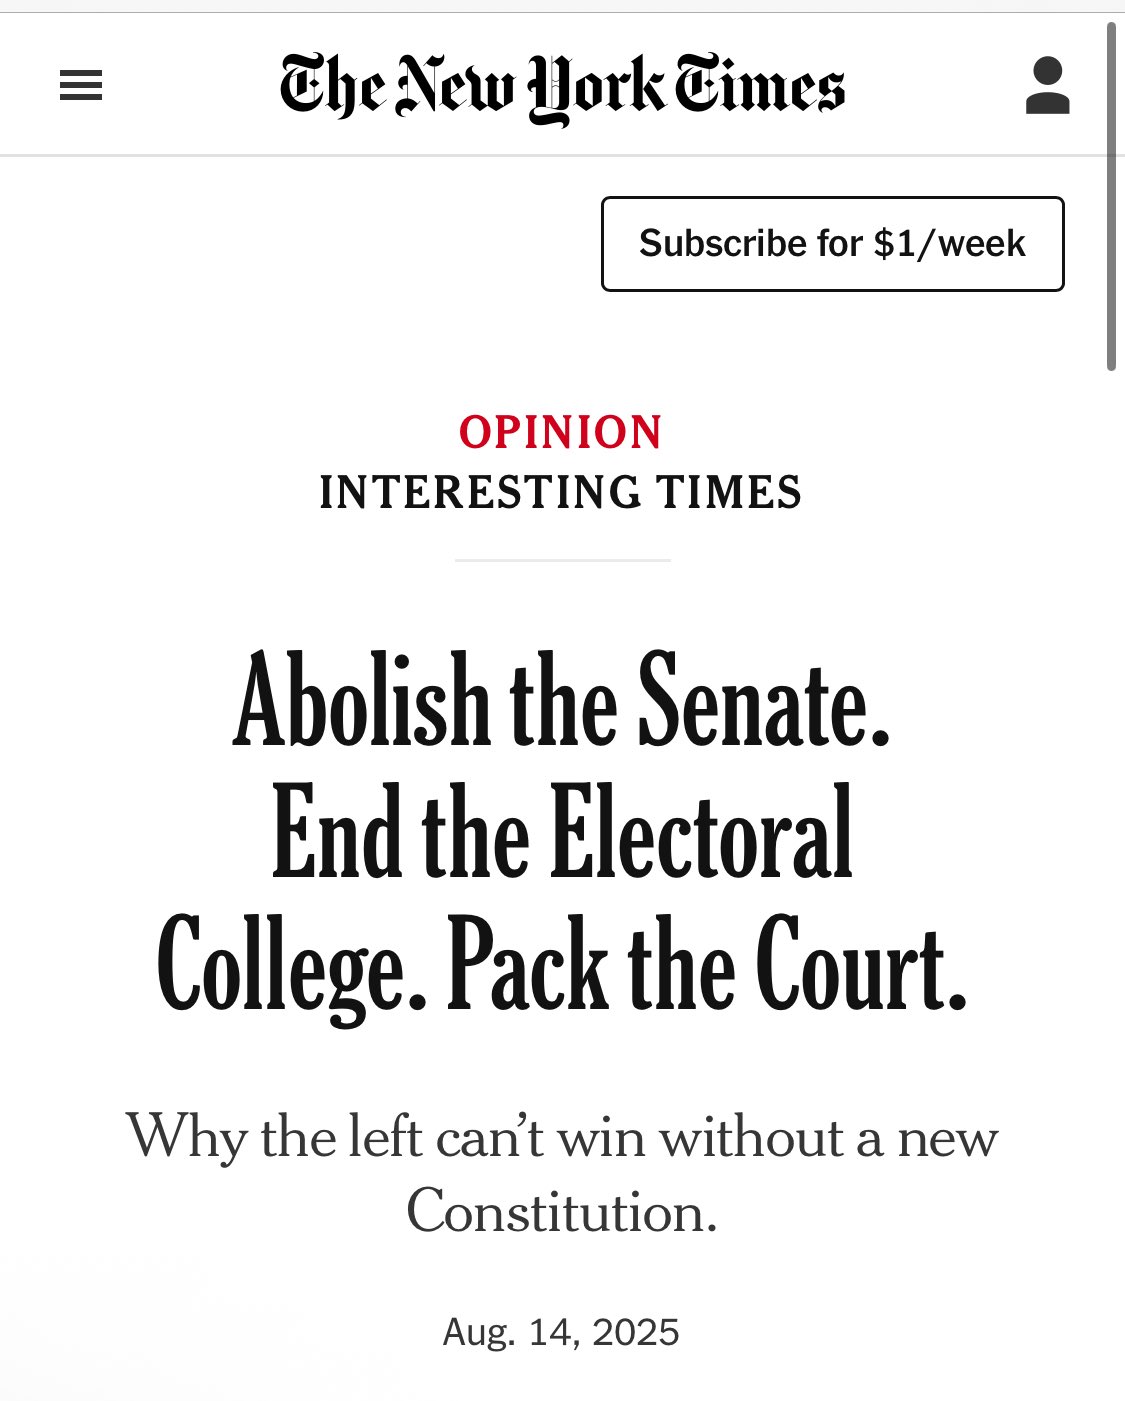Image resolution: width=1125 pixels, height=1401 pixels.
Task: Click the subheading 'Why the left can't win'
Action: coord(386,1139)
